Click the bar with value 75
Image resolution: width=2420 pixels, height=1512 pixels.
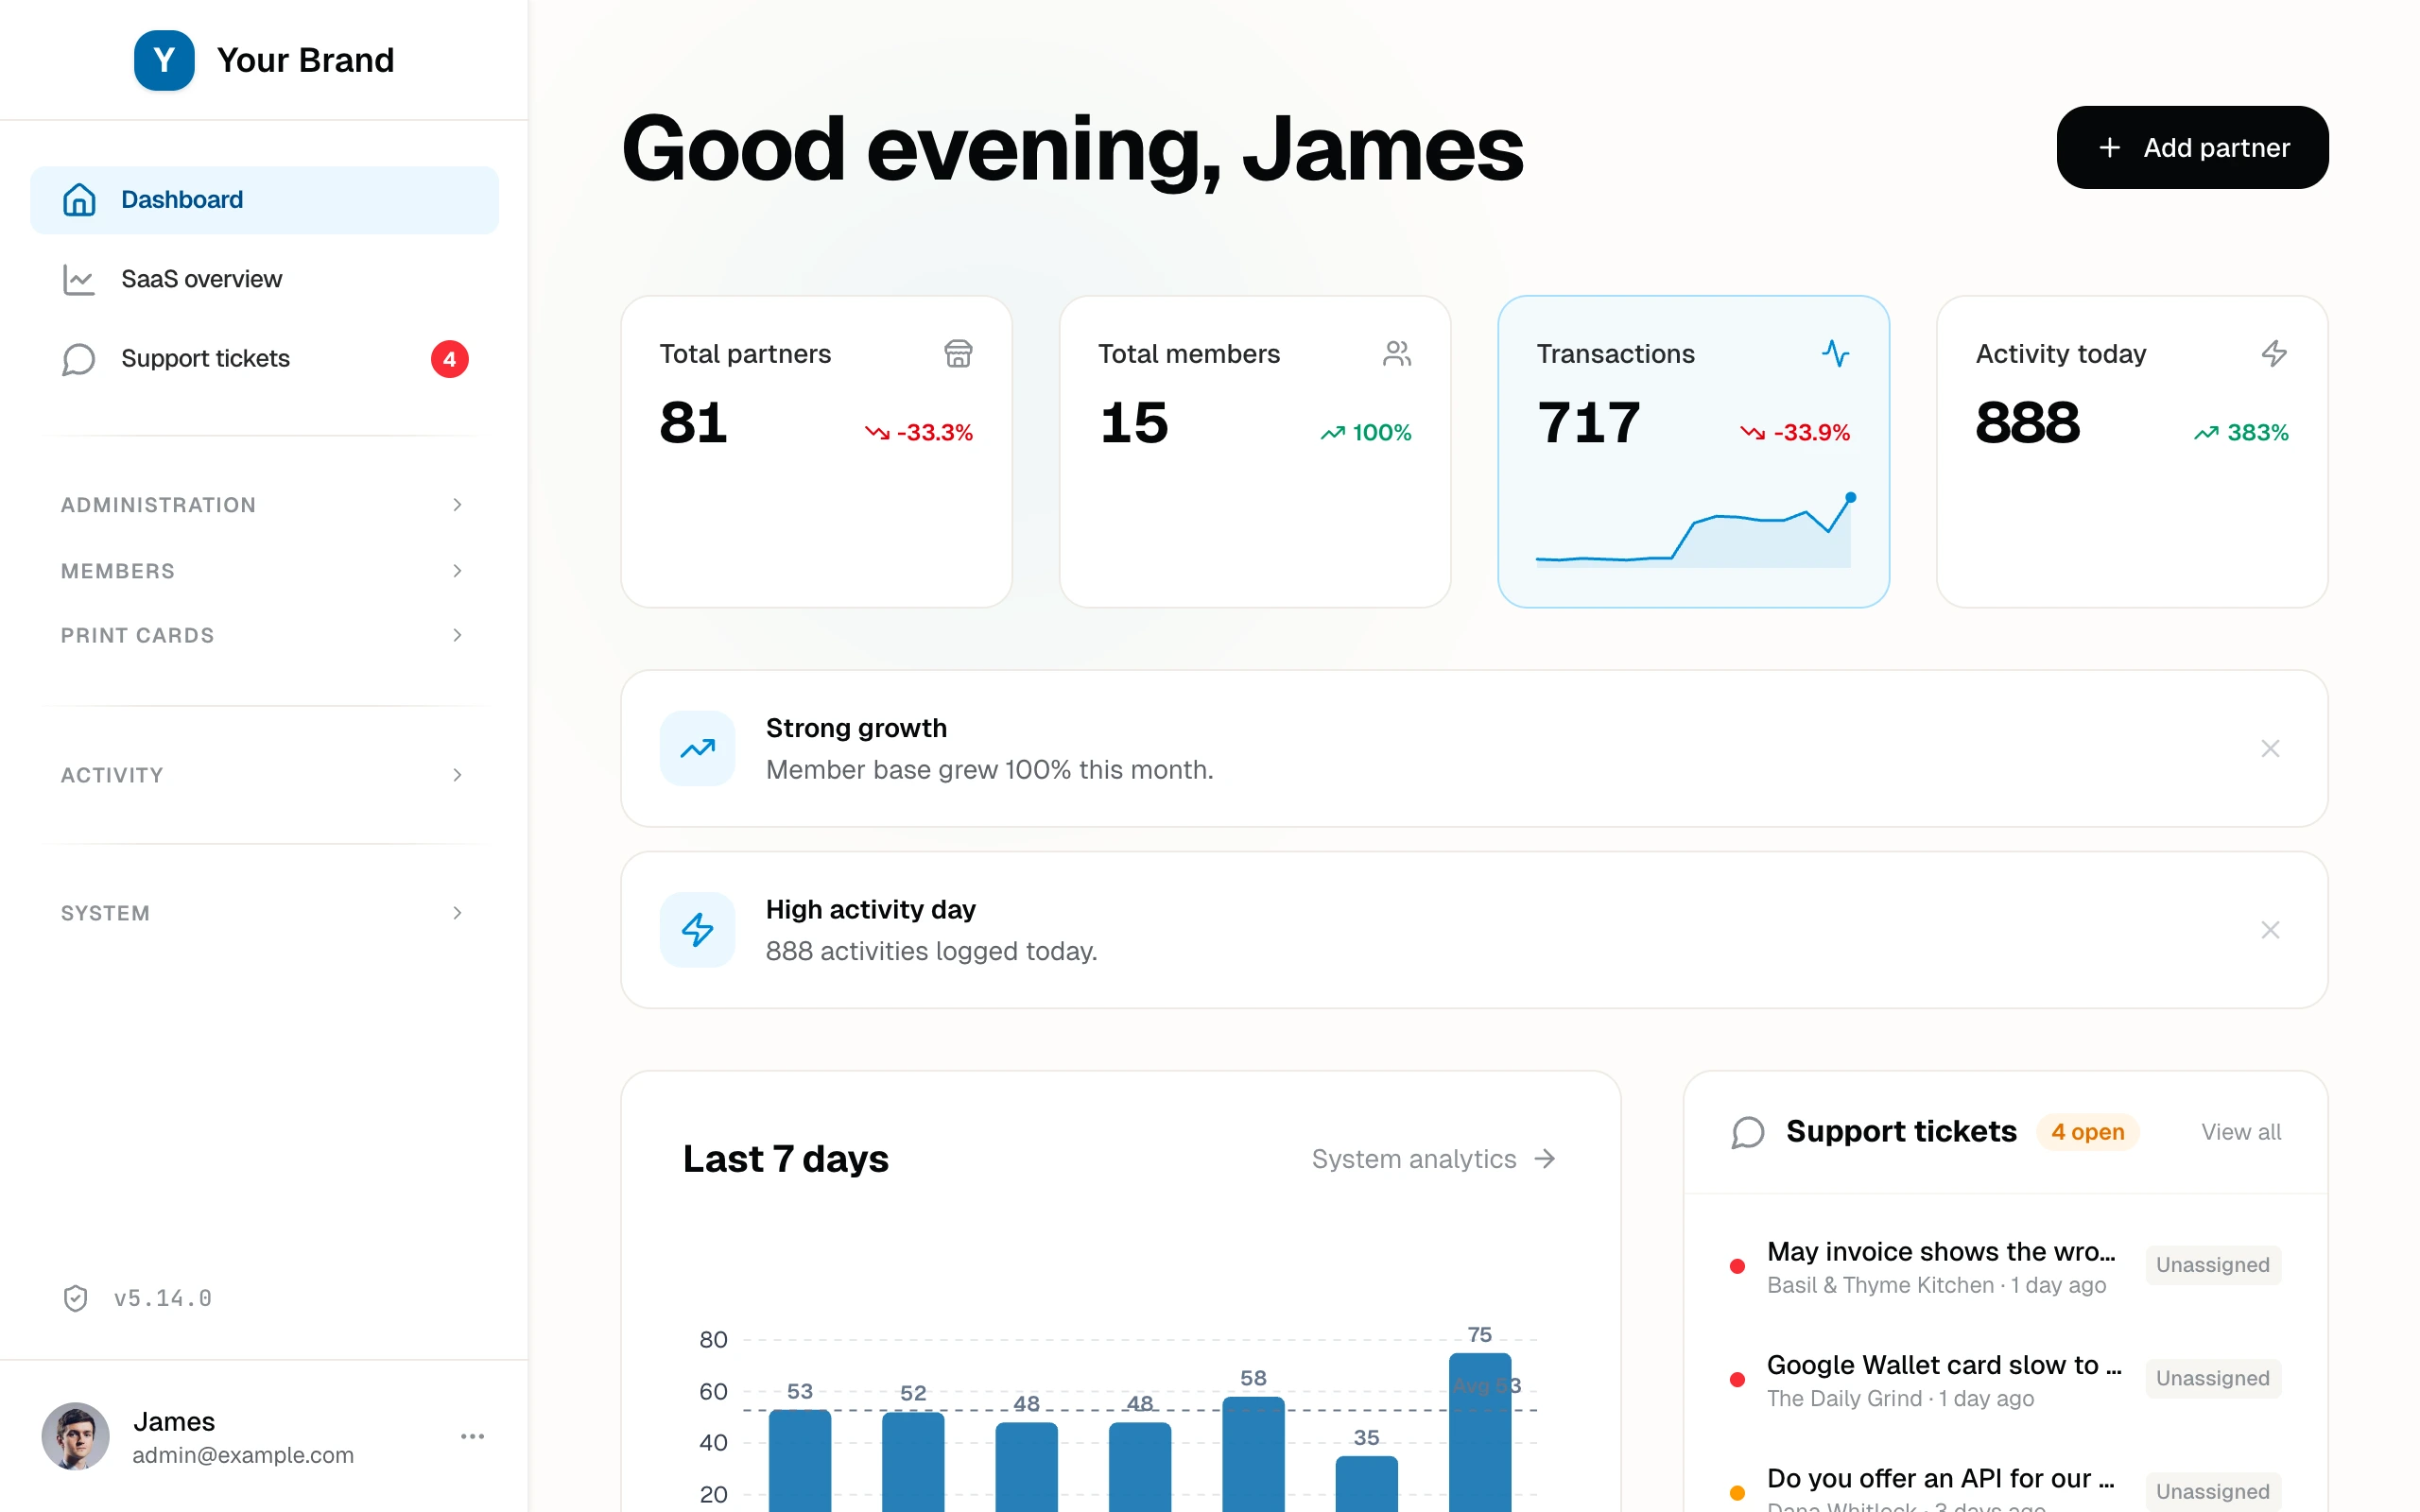coord(1480,1432)
